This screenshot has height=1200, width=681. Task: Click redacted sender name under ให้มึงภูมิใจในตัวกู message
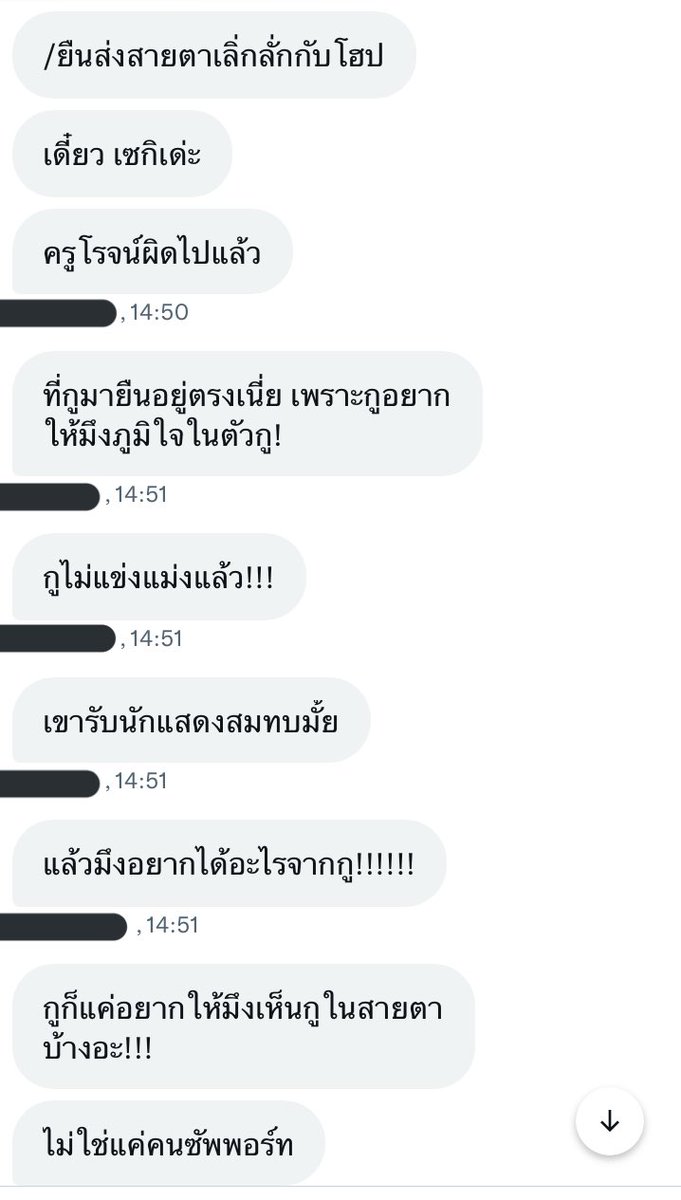pos(50,495)
